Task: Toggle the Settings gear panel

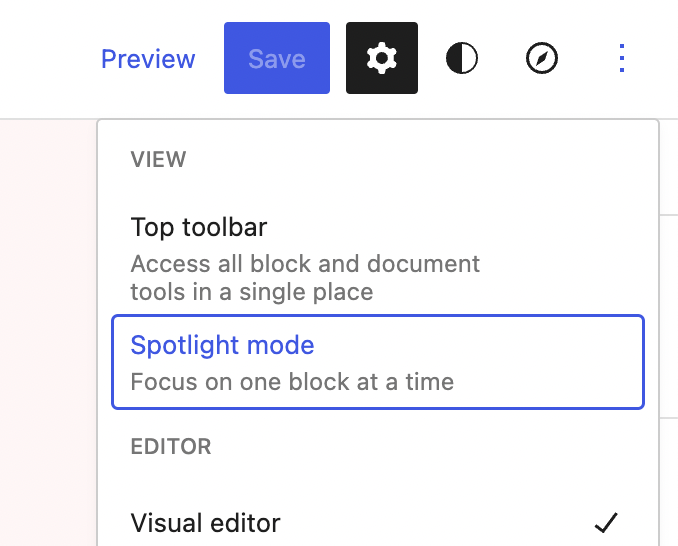Action: click(382, 58)
